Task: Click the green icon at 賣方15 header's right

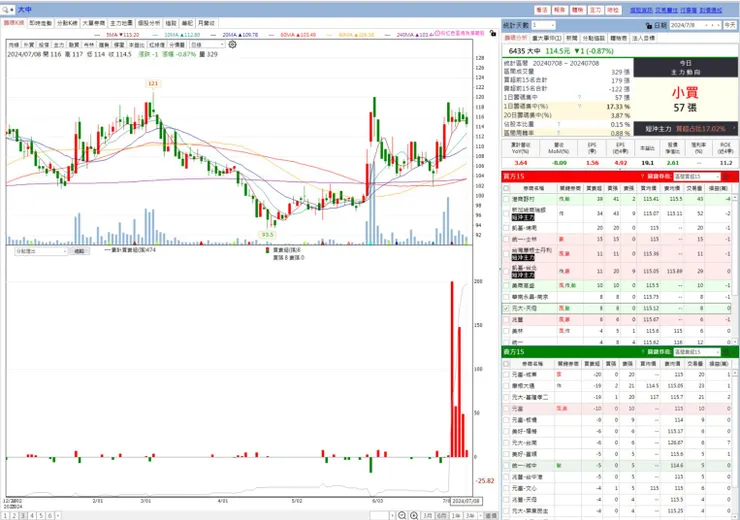Action: pyautogui.click(x=726, y=352)
